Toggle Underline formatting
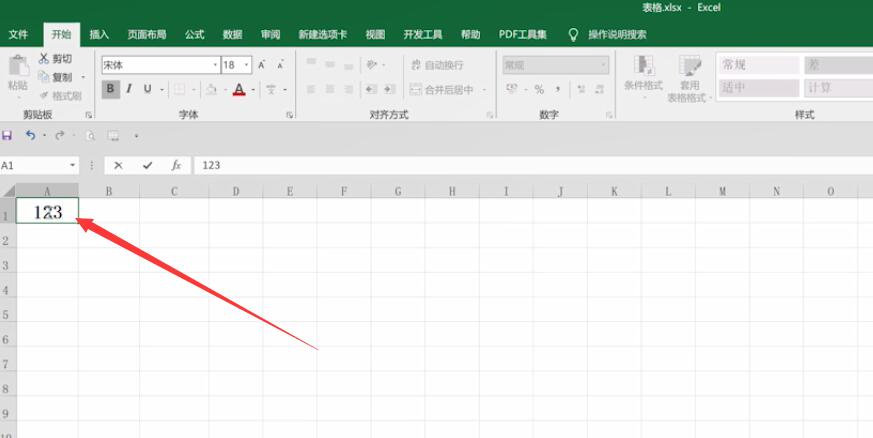 [x=148, y=89]
